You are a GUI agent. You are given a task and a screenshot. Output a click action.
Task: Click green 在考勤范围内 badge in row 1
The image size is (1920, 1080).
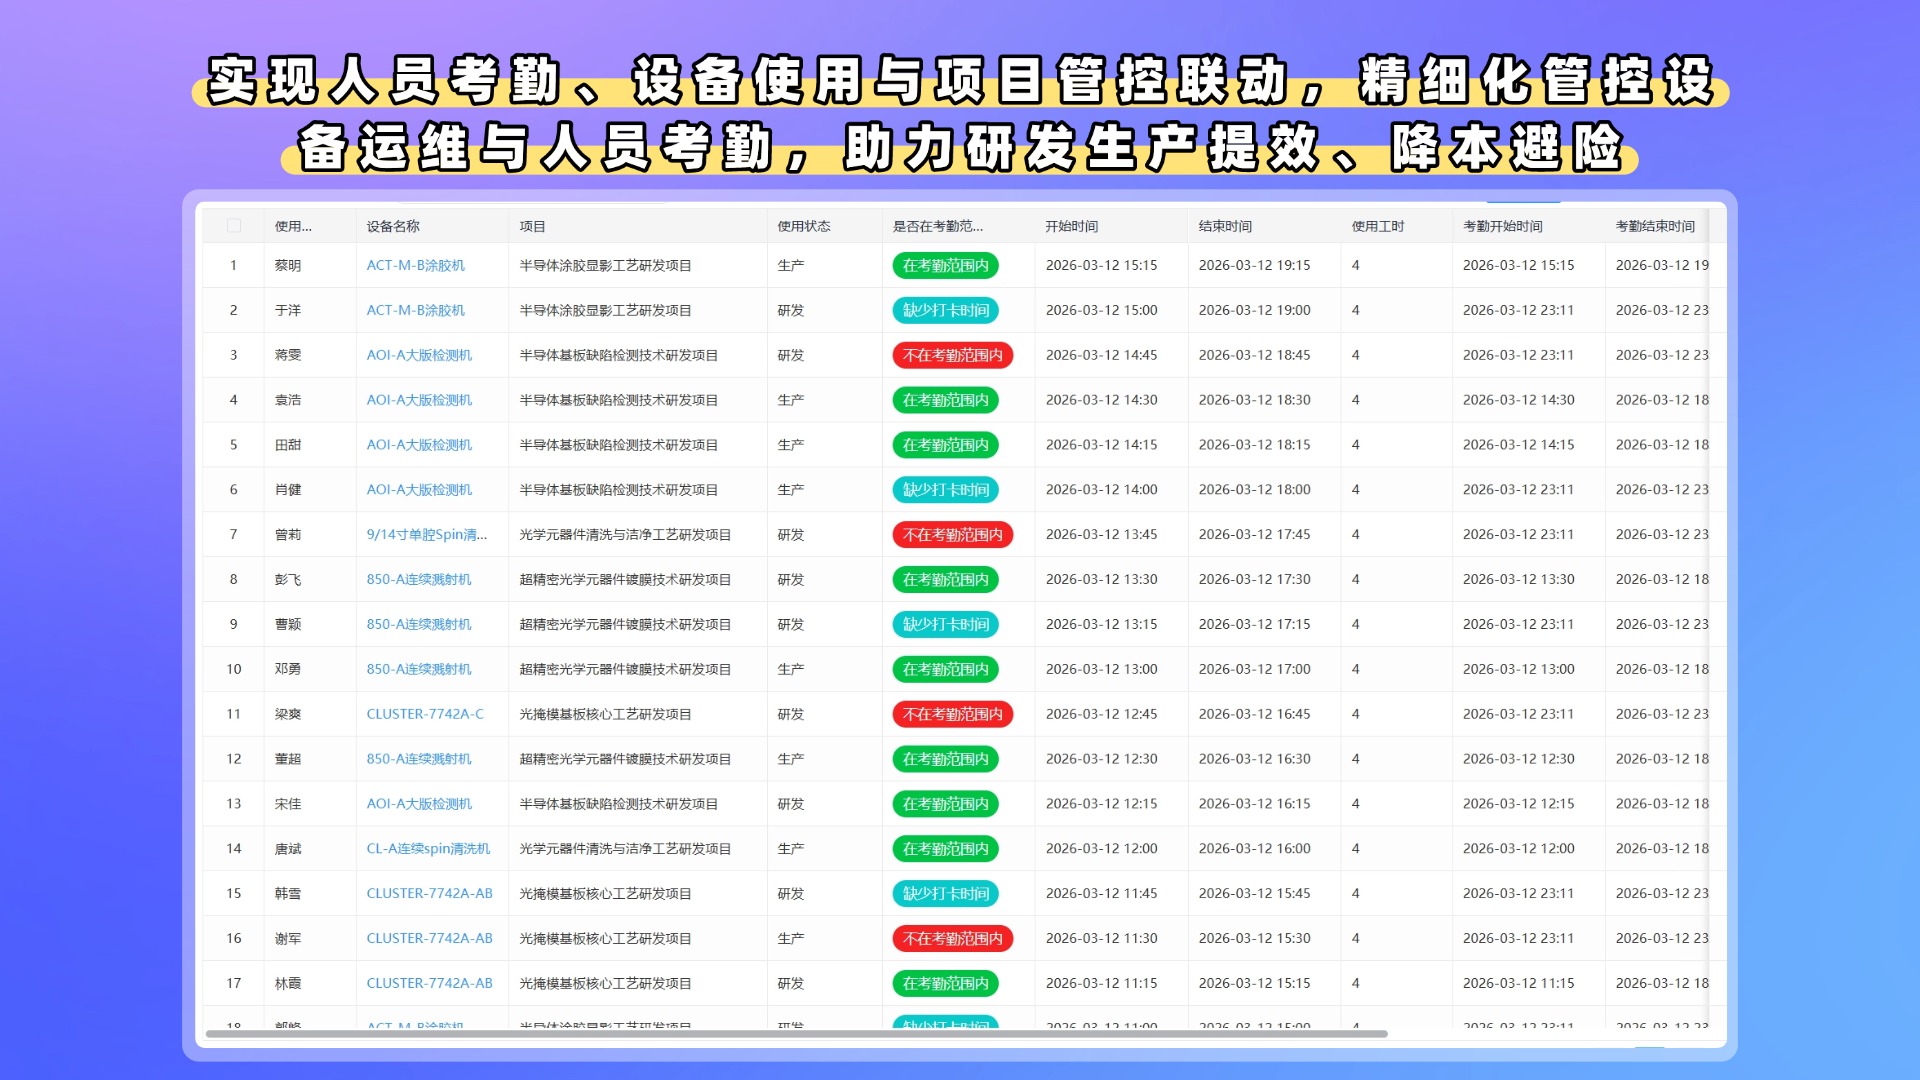coord(945,266)
